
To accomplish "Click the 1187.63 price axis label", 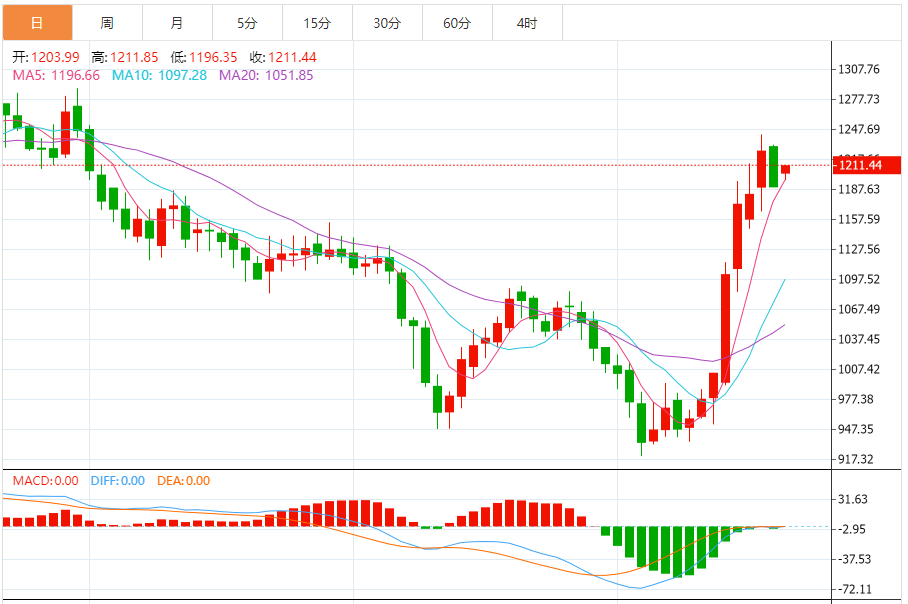I will click(x=859, y=189).
